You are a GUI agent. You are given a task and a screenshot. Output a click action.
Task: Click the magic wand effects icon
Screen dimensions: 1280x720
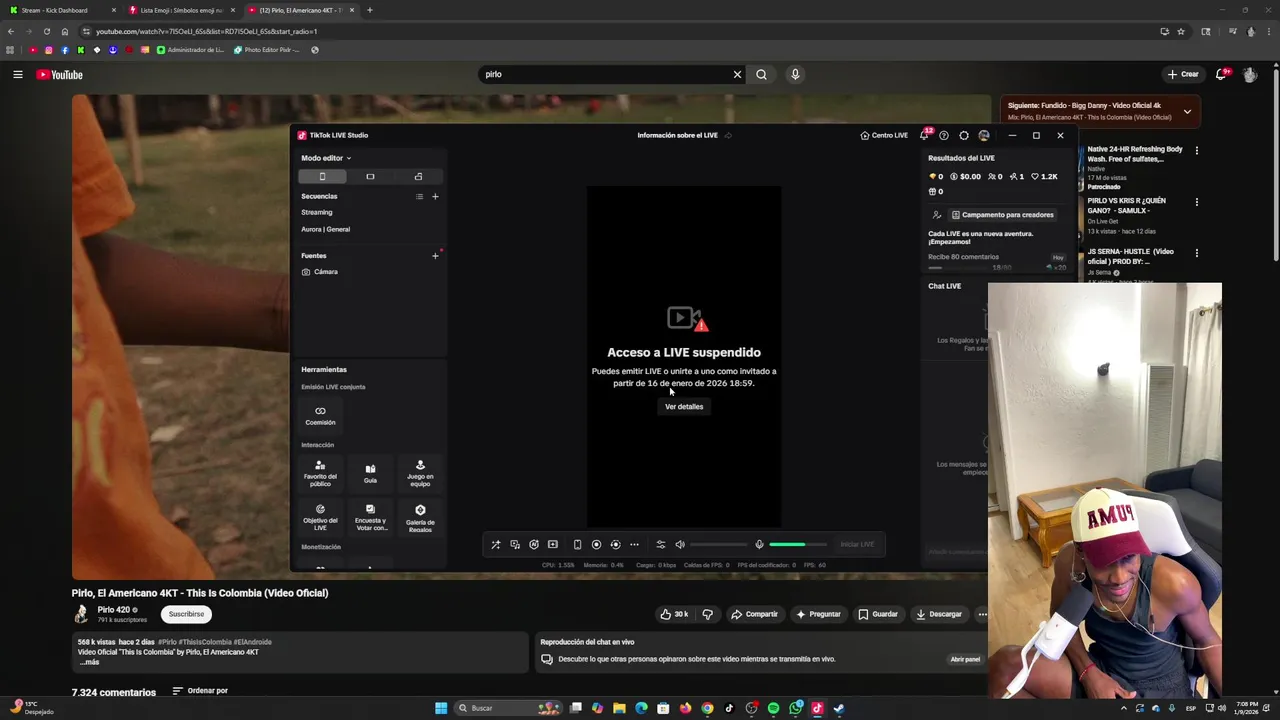point(495,545)
